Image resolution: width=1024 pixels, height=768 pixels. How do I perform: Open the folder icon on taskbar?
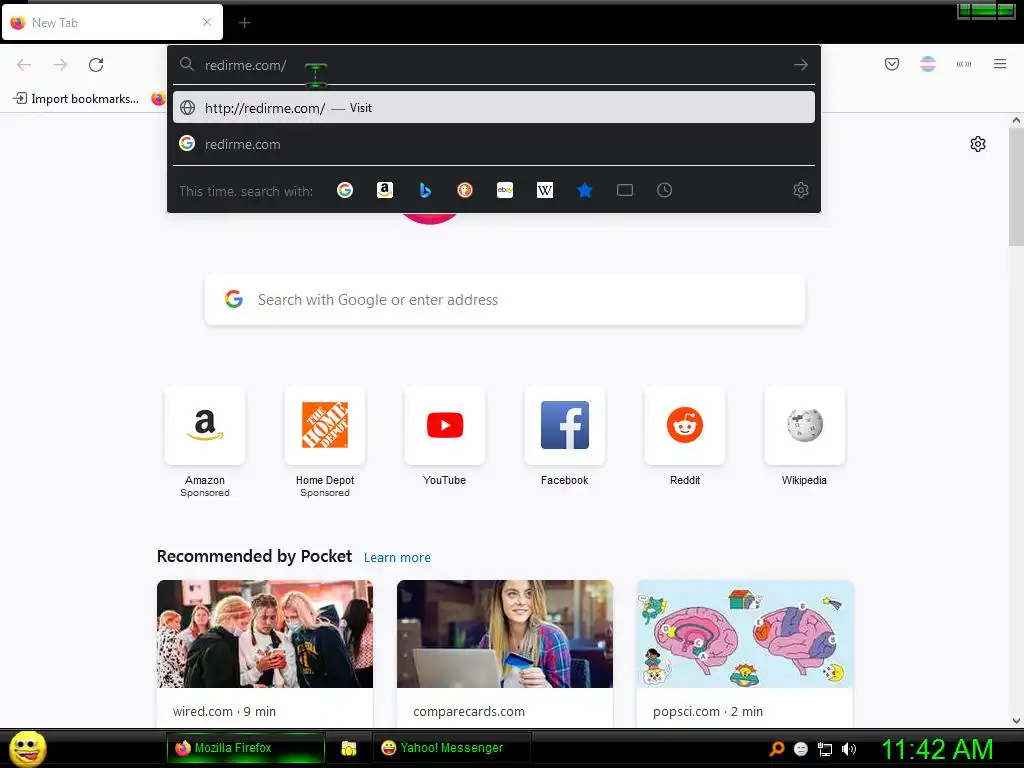click(x=349, y=748)
